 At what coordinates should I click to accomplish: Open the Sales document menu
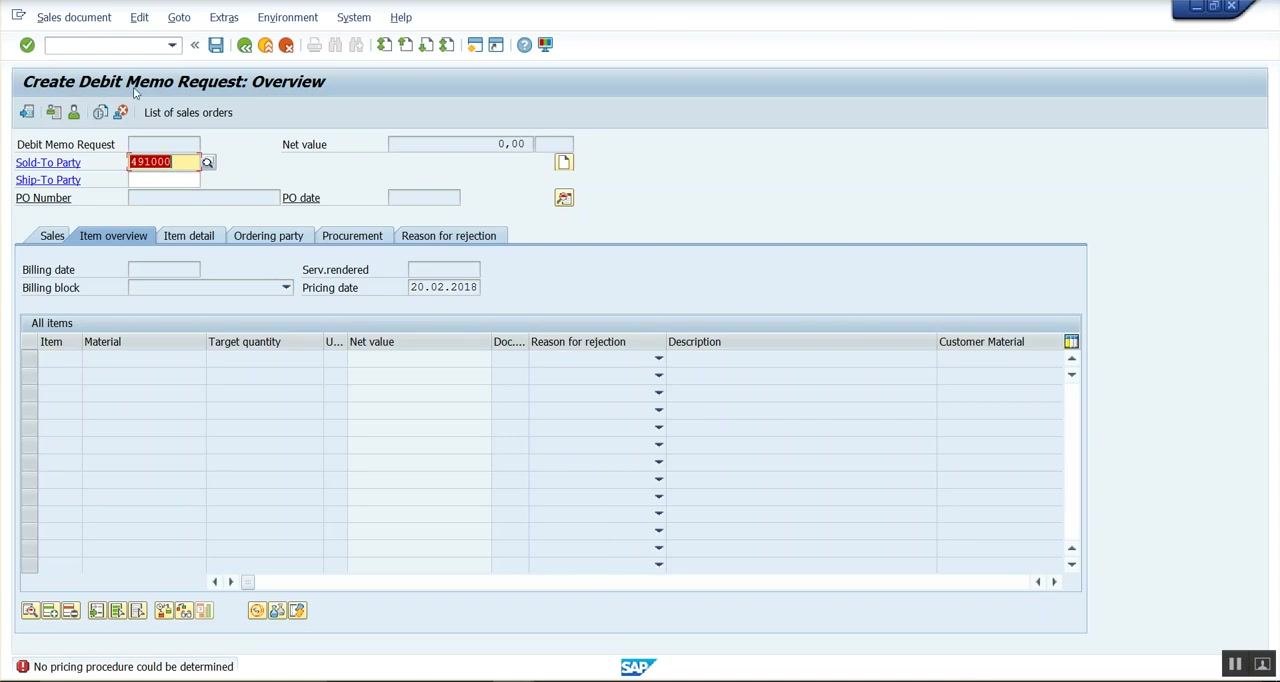click(x=74, y=17)
